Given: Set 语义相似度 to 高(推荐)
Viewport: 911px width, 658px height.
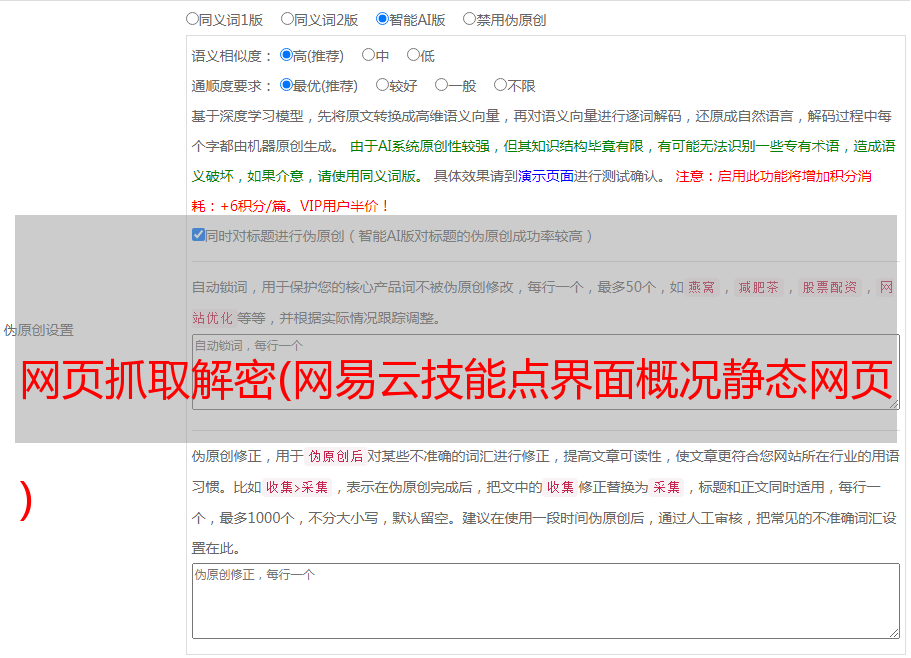Looking at the screenshot, I should (x=286, y=55).
